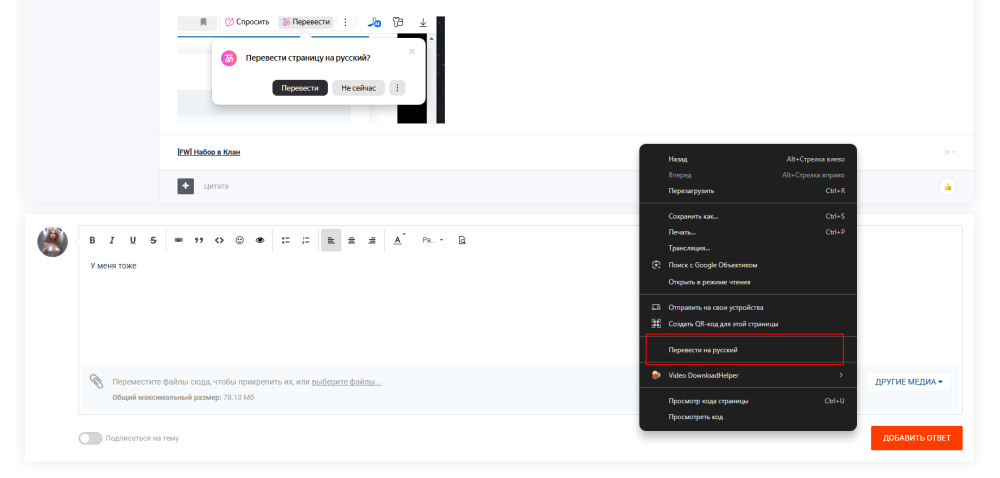Insert a spoiler using the eye icon
The height and width of the screenshot is (478, 1000).
pos(260,240)
